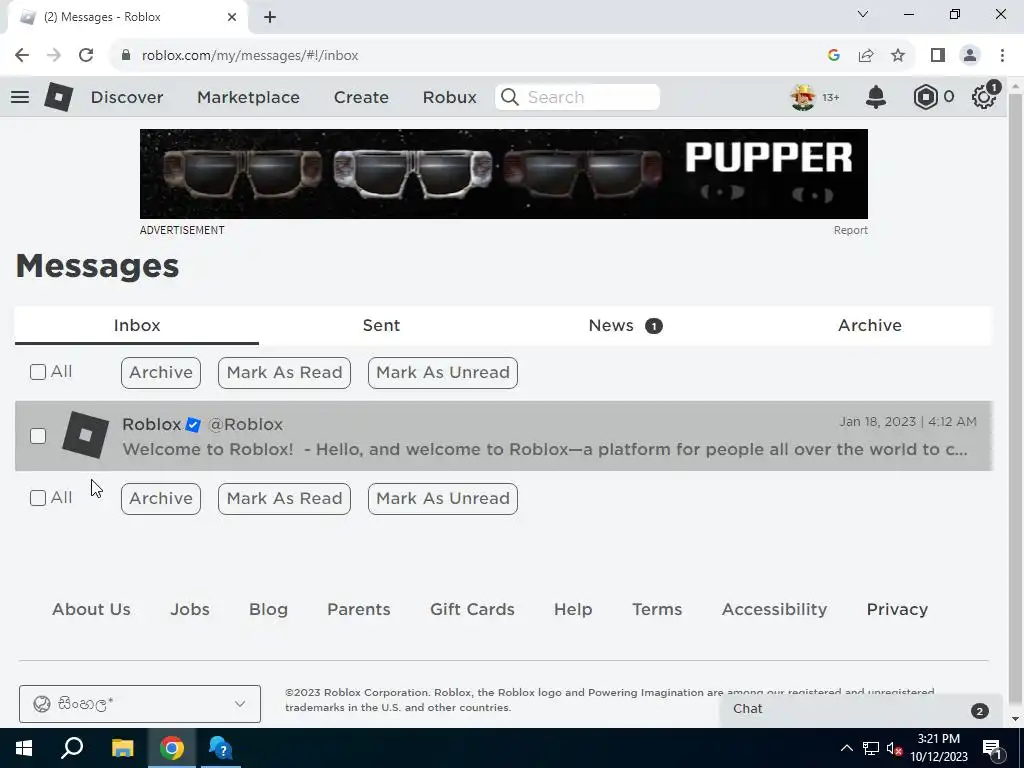Reload the page
The width and height of the screenshot is (1024, 768).
coord(86,56)
